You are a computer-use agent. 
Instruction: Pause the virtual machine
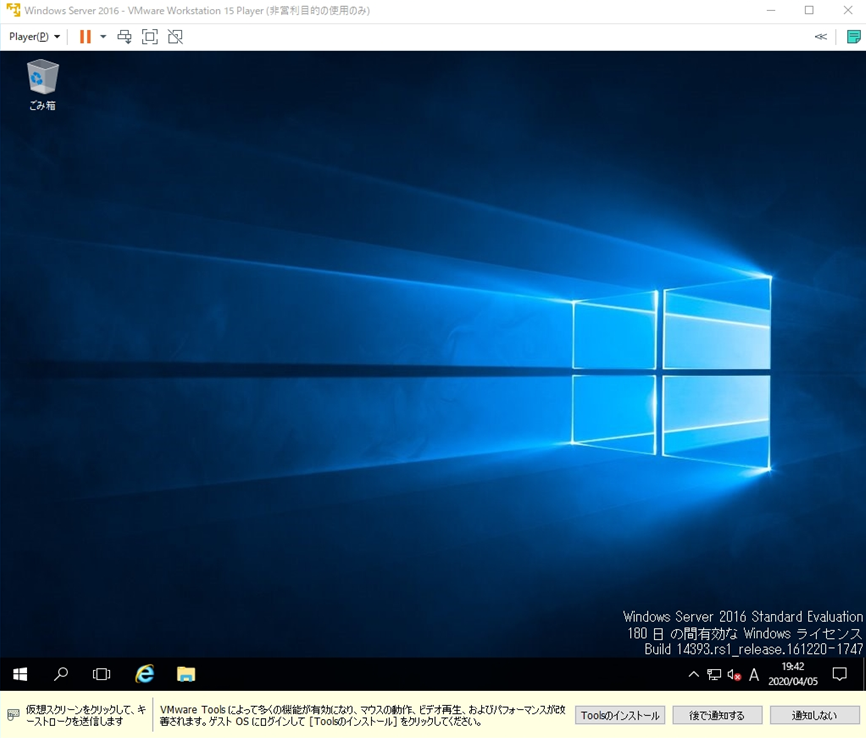85,37
